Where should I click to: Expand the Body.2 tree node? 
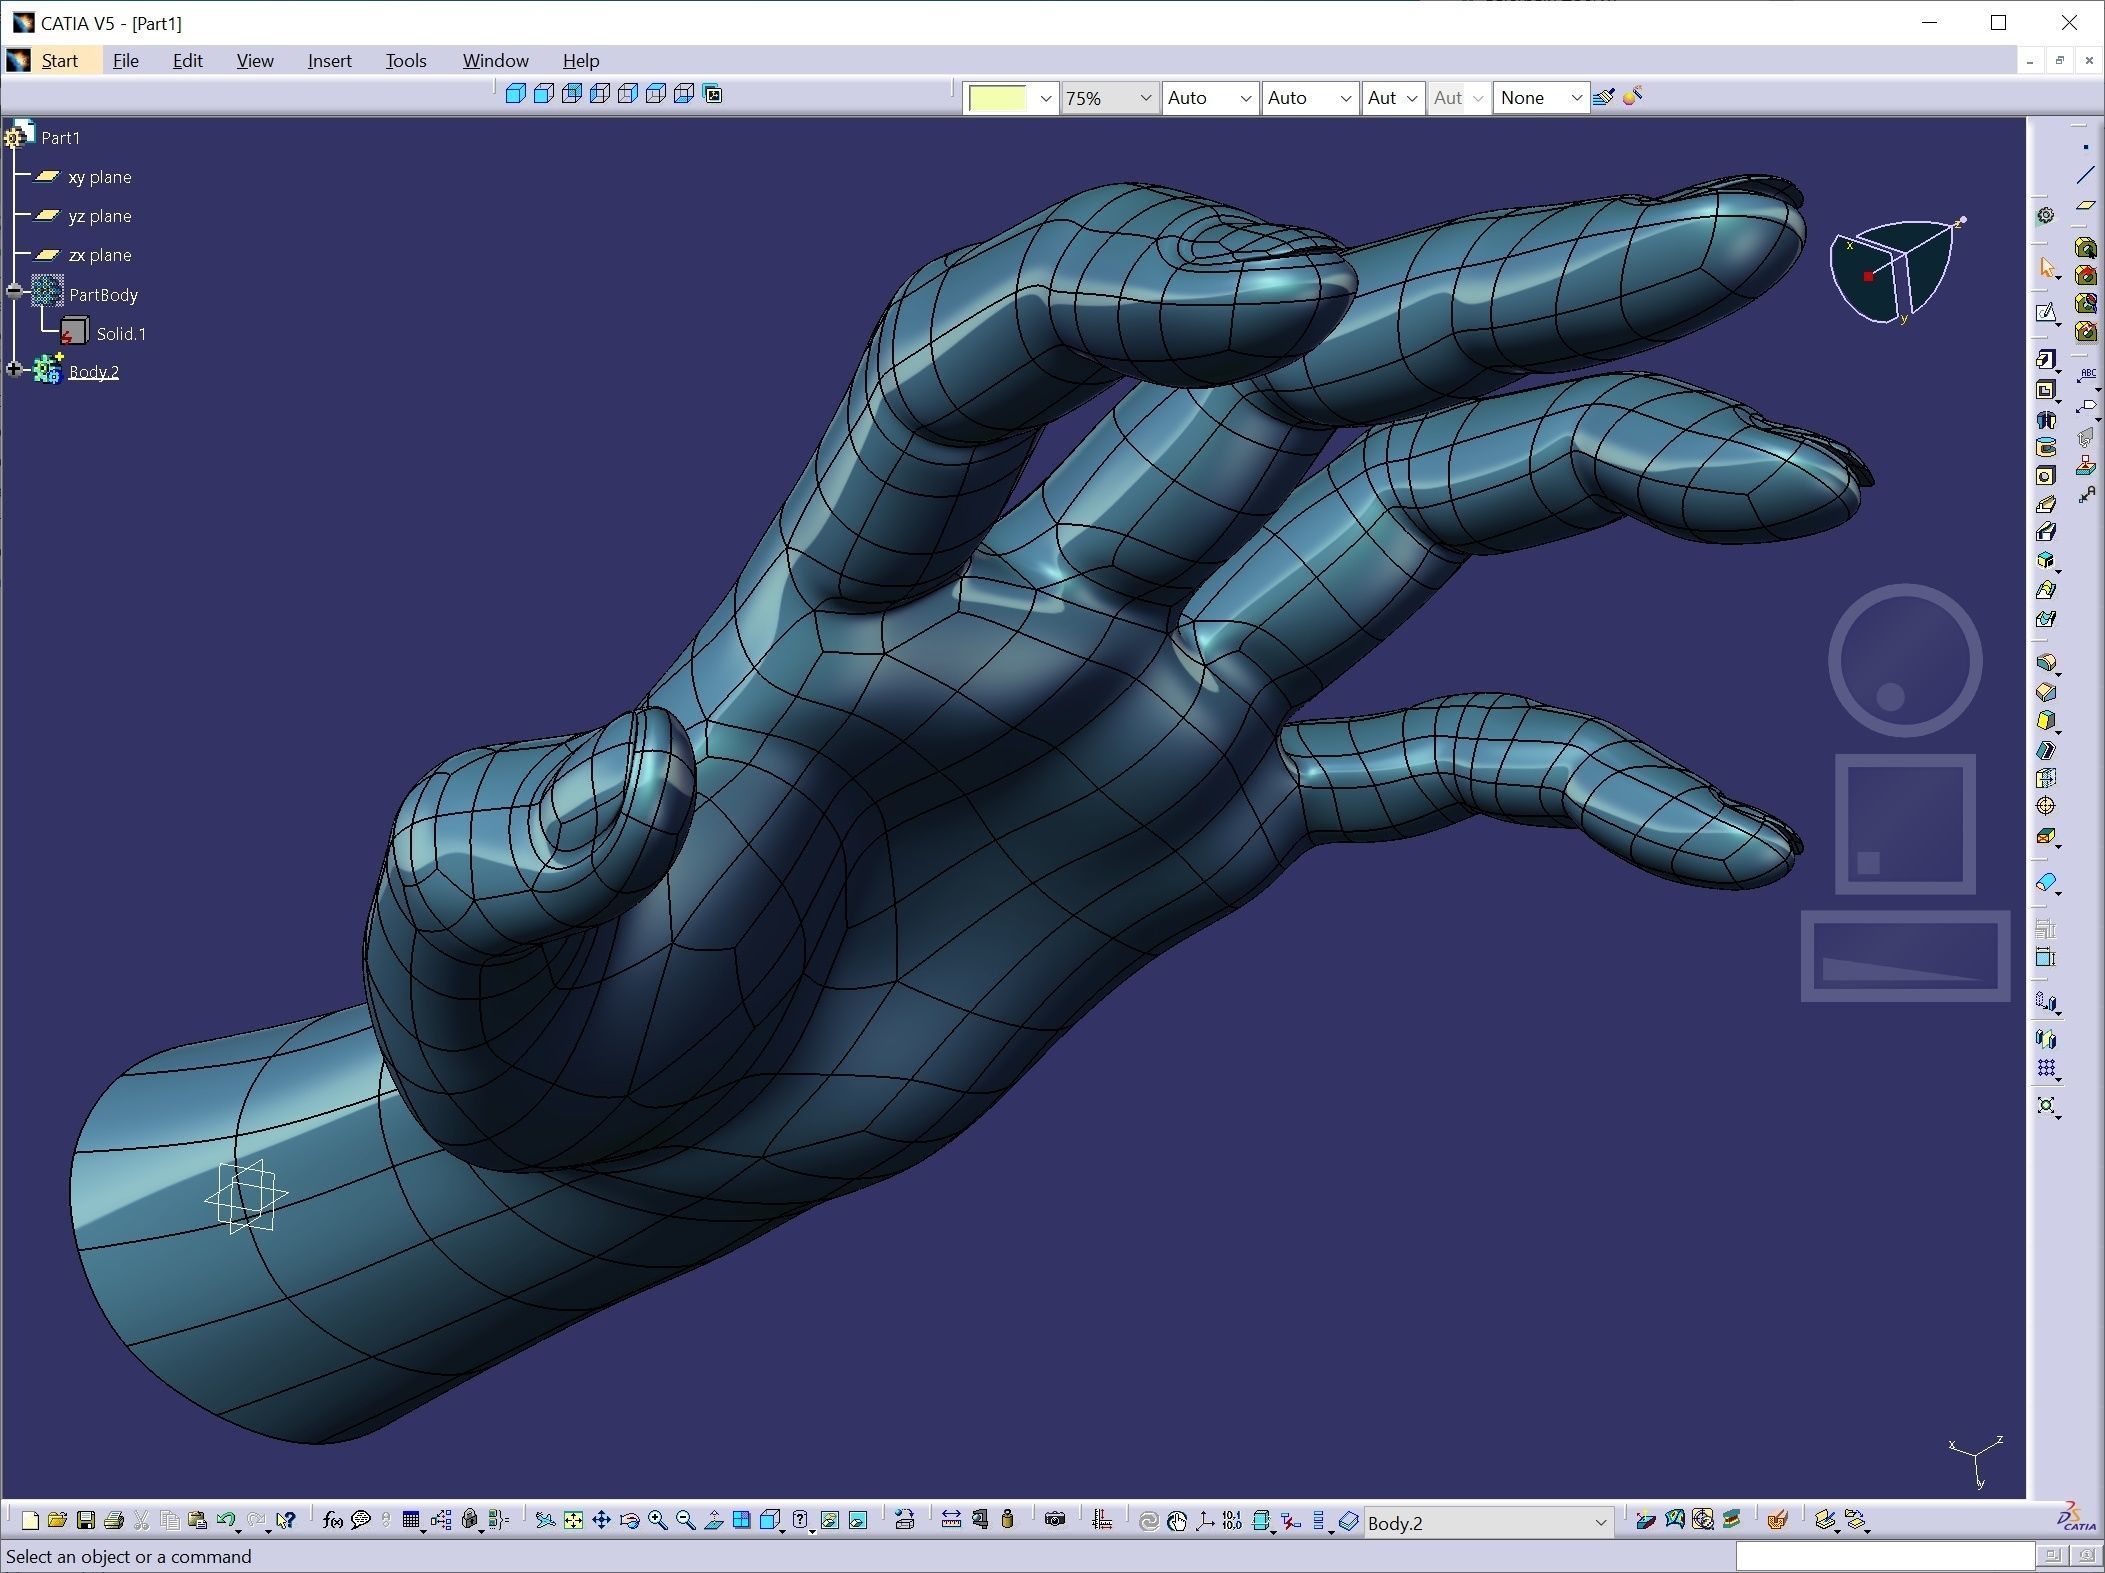tap(14, 370)
